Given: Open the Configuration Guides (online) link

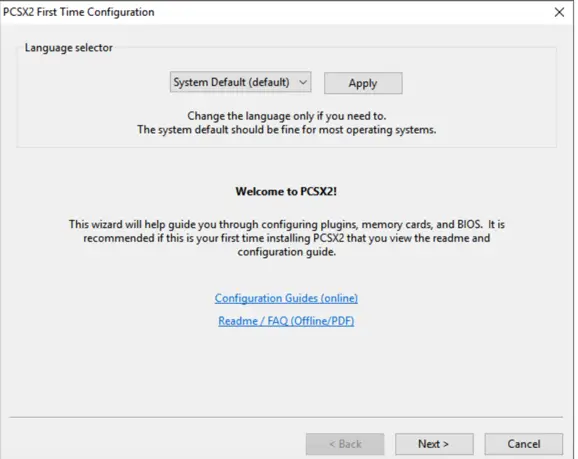Looking at the screenshot, I should coord(286,298).
